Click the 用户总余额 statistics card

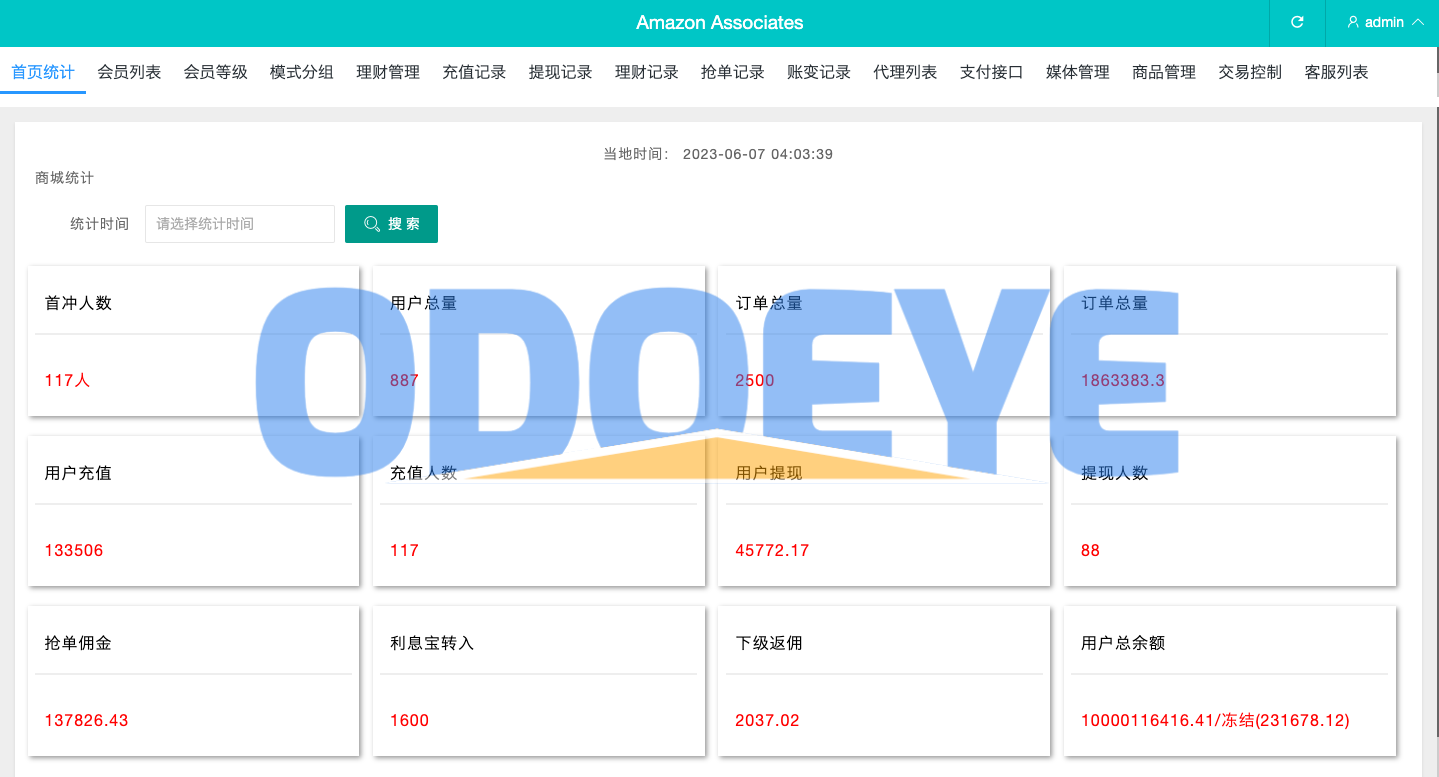point(1229,681)
